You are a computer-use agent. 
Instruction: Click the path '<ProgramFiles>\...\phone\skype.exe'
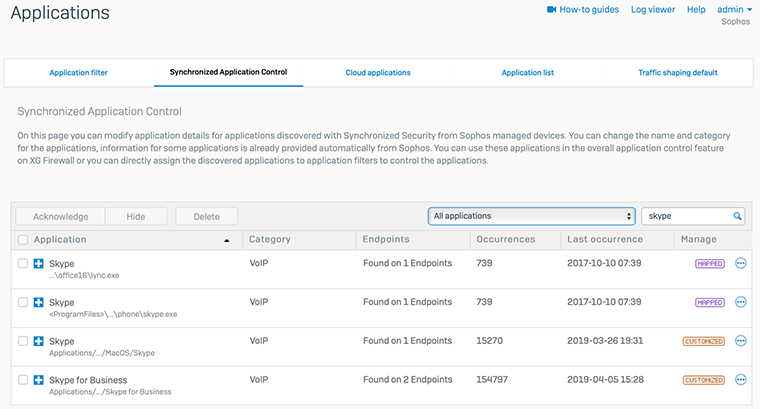tap(113, 314)
